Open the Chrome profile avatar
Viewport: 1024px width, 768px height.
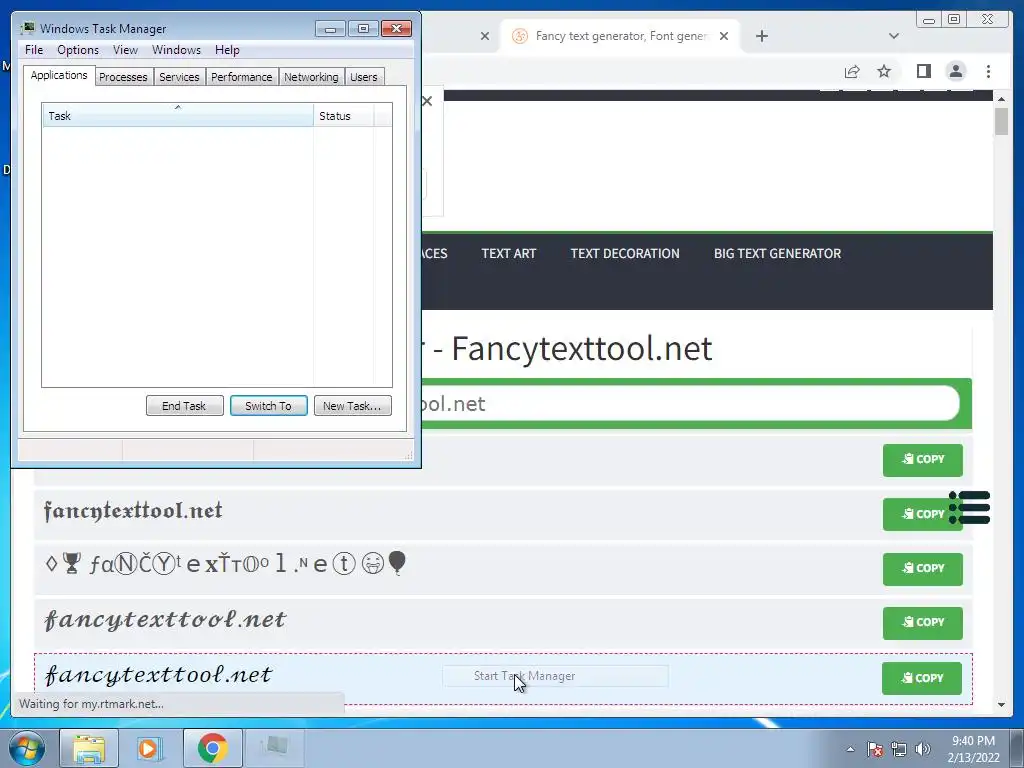[x=955, y=71]
